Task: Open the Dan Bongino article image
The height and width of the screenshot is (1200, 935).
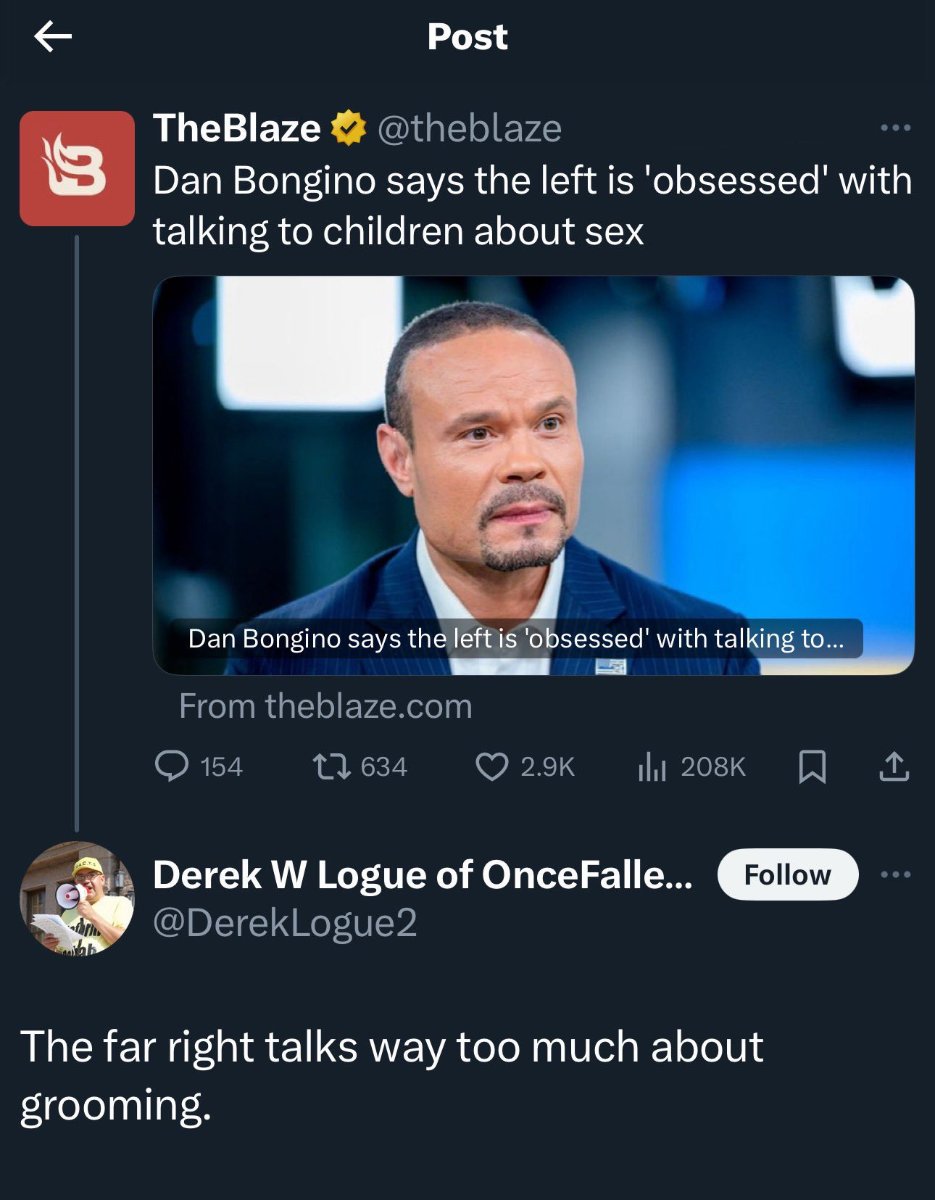Action: tap(533, 450)
